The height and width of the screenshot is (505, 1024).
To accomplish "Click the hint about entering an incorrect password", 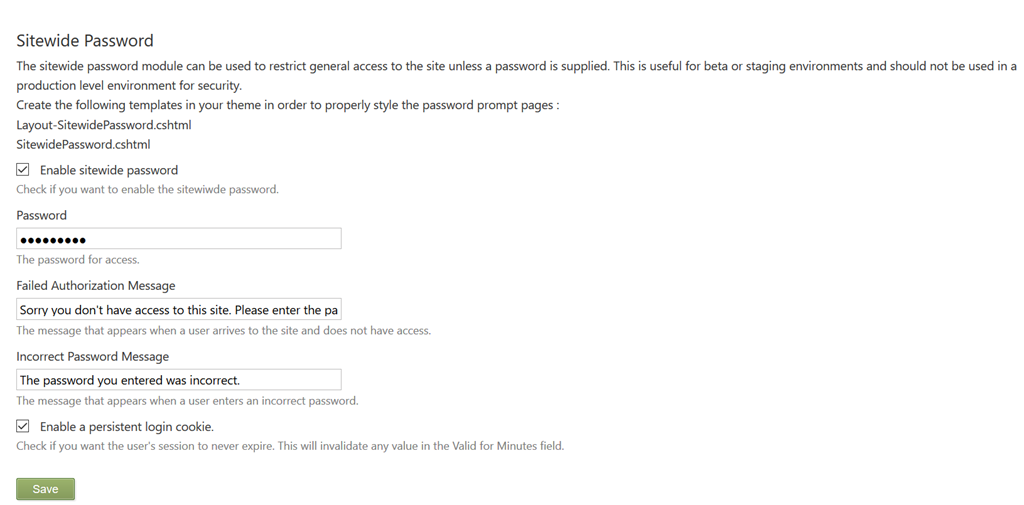I will 187,401.
